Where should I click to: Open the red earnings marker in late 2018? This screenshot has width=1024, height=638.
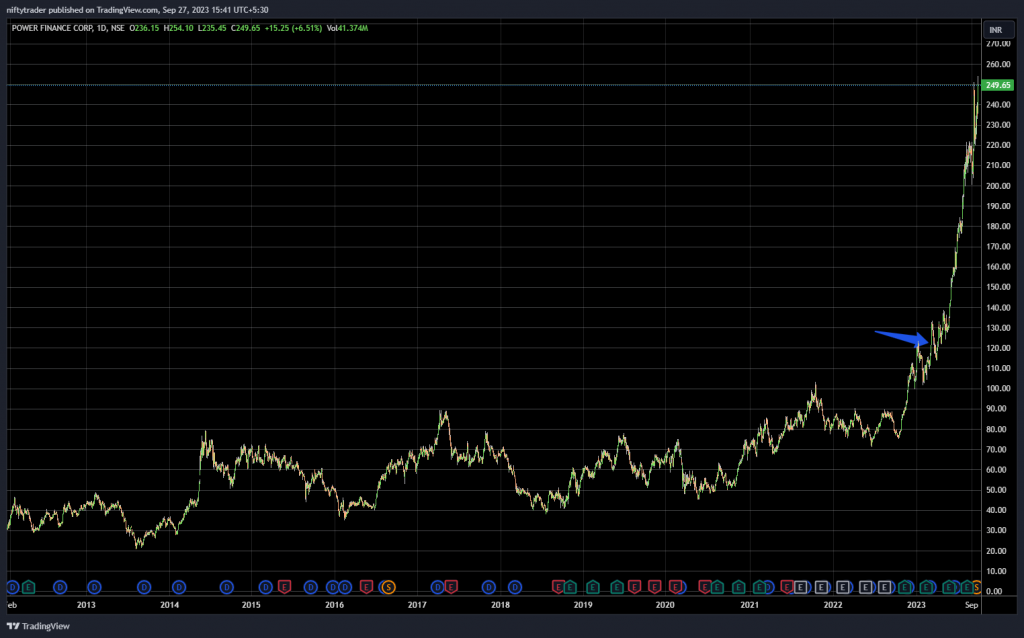point(558,587)
